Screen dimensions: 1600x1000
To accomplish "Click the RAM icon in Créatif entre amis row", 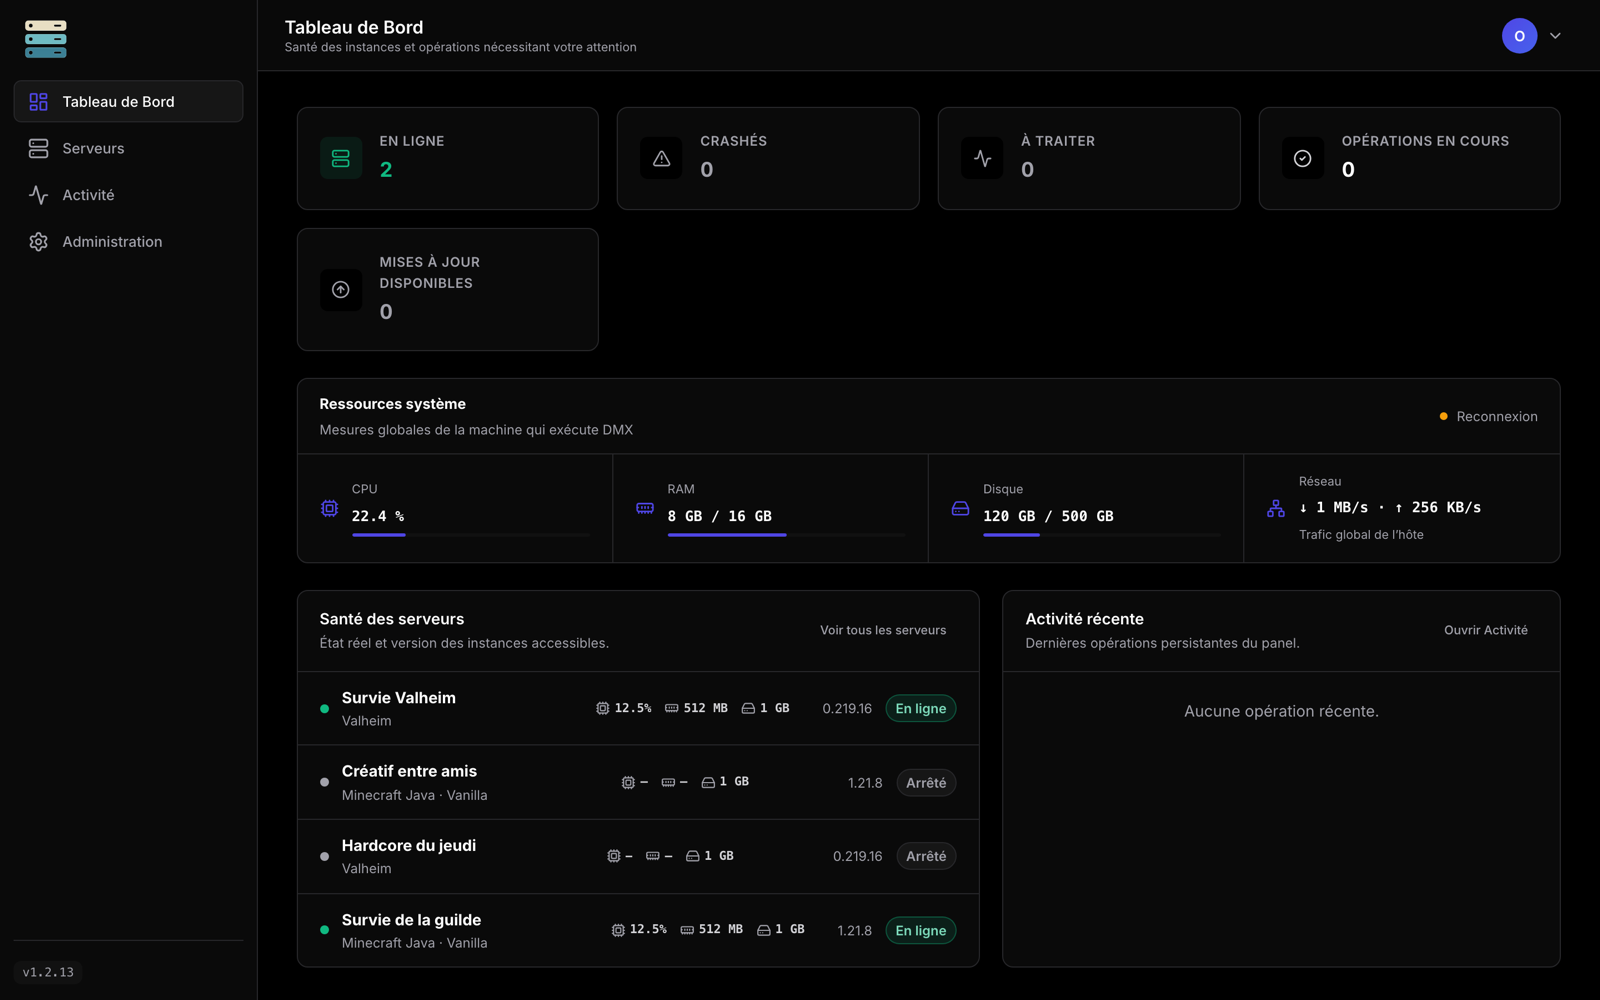I will pyautogui.click(x=668, y=782).
